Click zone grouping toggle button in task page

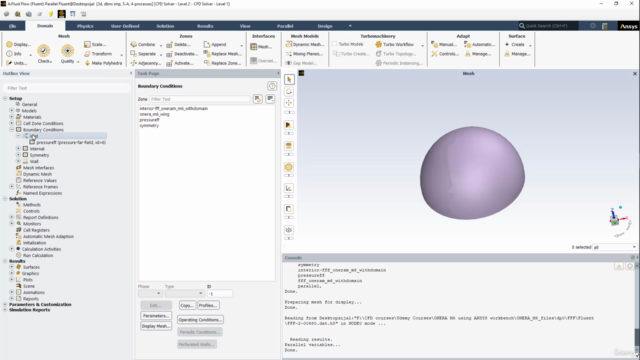270,99
